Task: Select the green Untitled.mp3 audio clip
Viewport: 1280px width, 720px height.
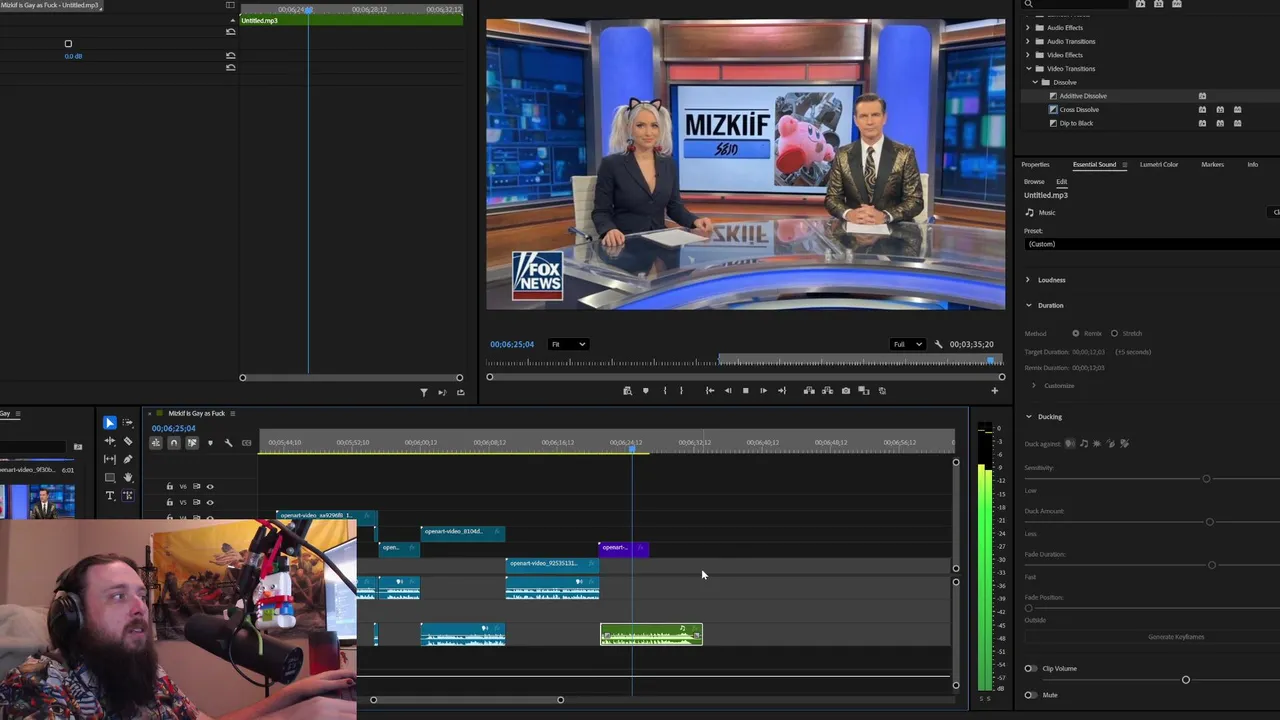Action: tap(651, 634)
